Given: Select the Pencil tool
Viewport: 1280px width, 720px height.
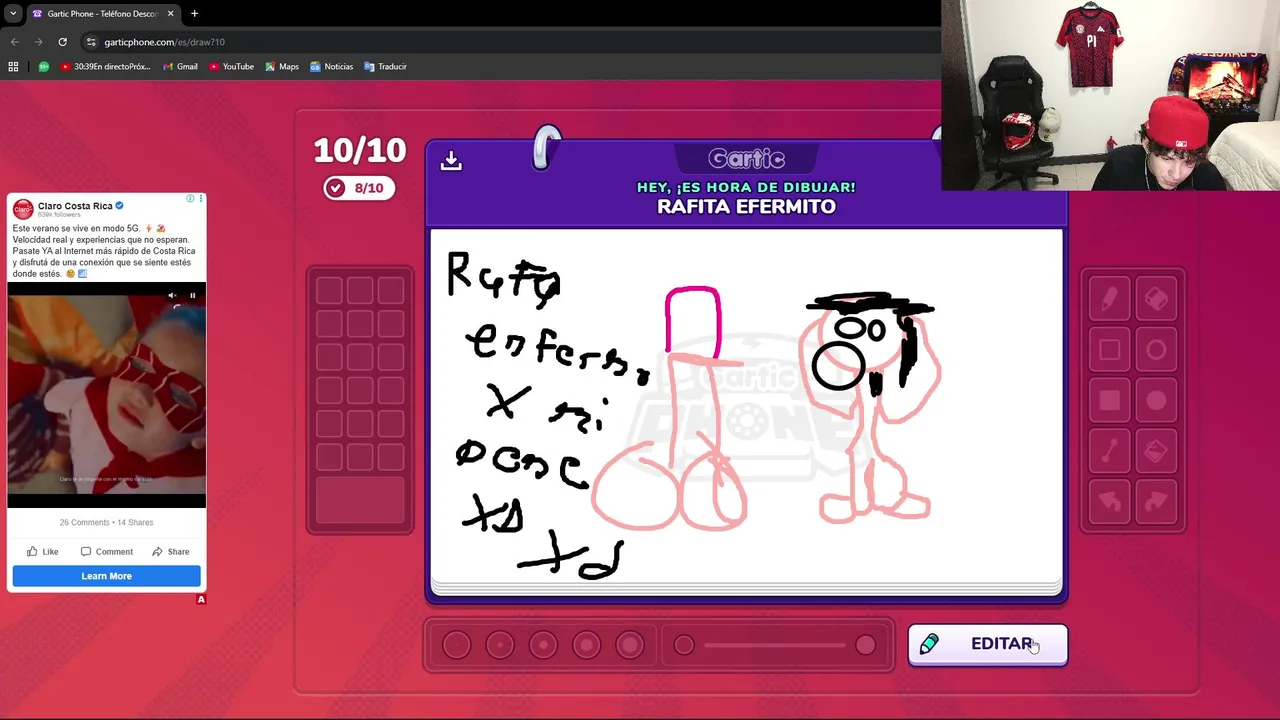Looking at the screenshot, I should pyautogui.click(x=1109, y=298).
